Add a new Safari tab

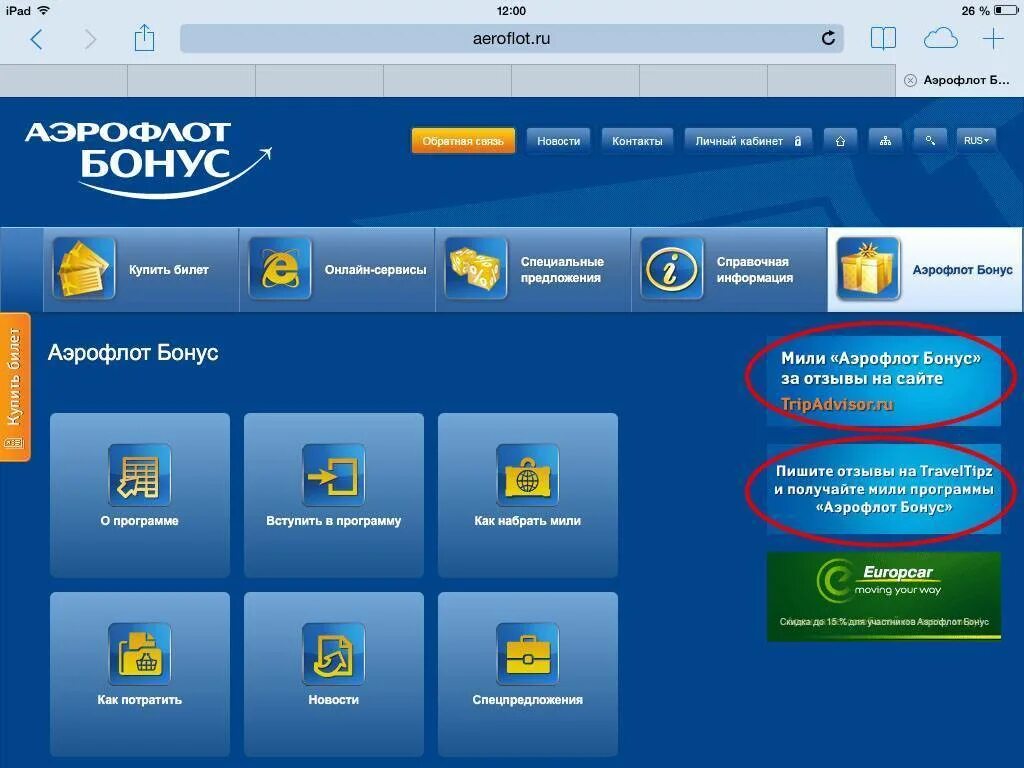993,39
